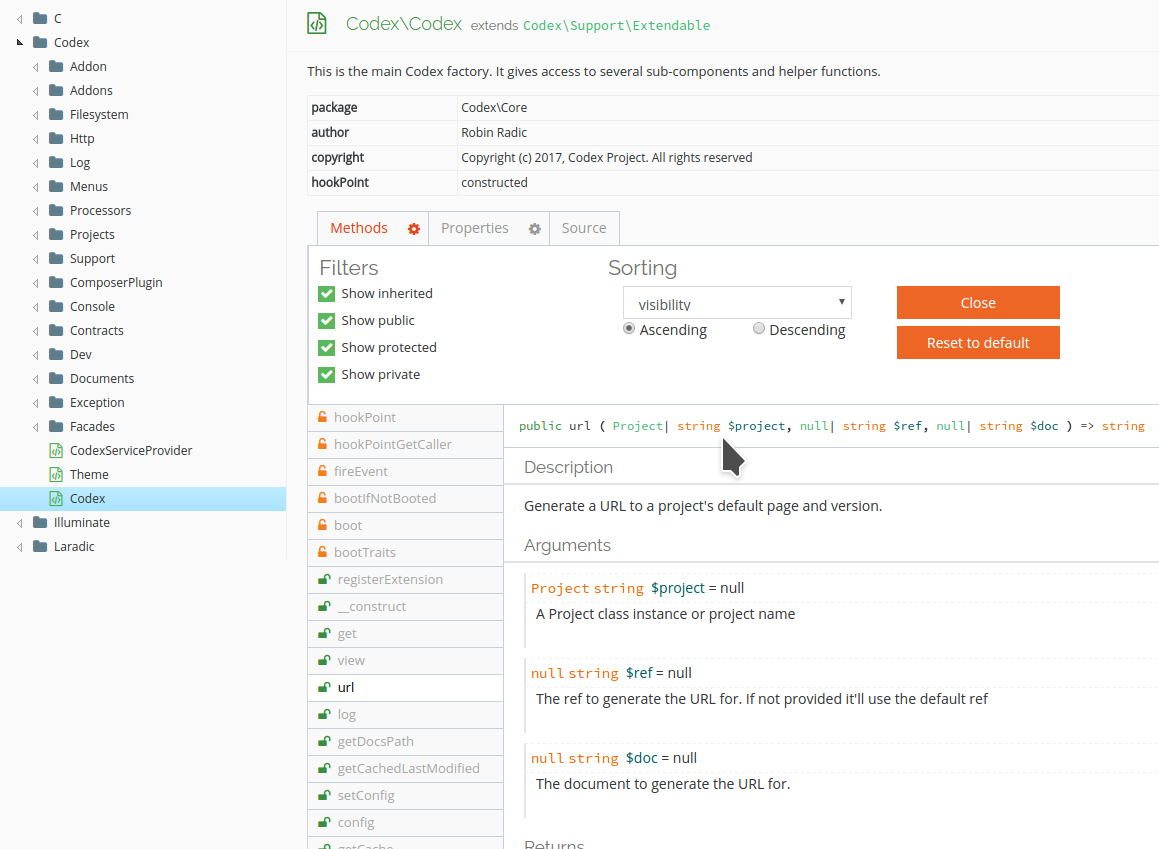Click the Project type link in signature
1159x849 pixels.
637,426
